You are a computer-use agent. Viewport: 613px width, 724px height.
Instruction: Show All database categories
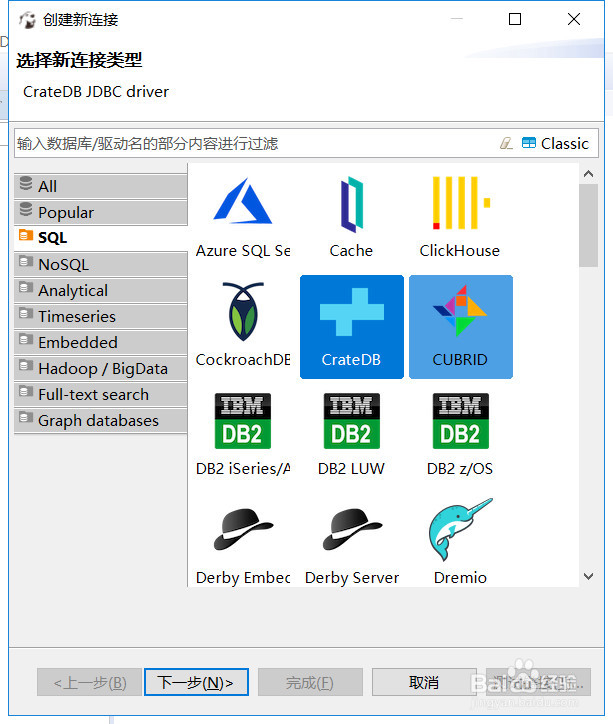(101, 186)
